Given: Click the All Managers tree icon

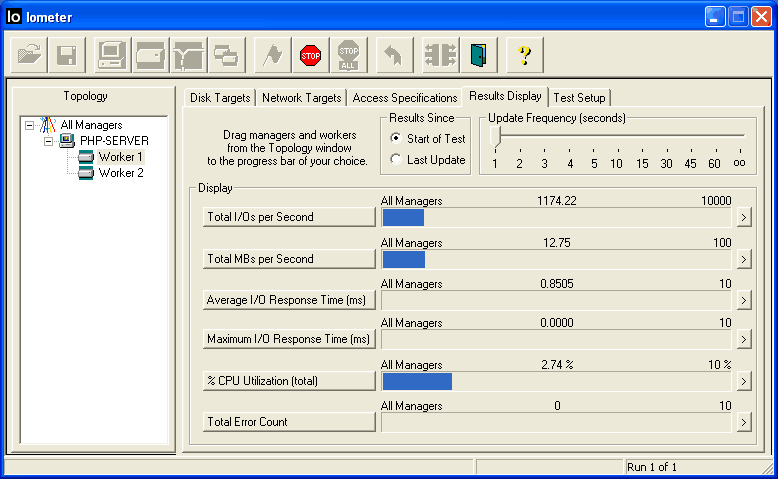Looking at the screenshot, I should pyautogui.click(x=48, y=125).
